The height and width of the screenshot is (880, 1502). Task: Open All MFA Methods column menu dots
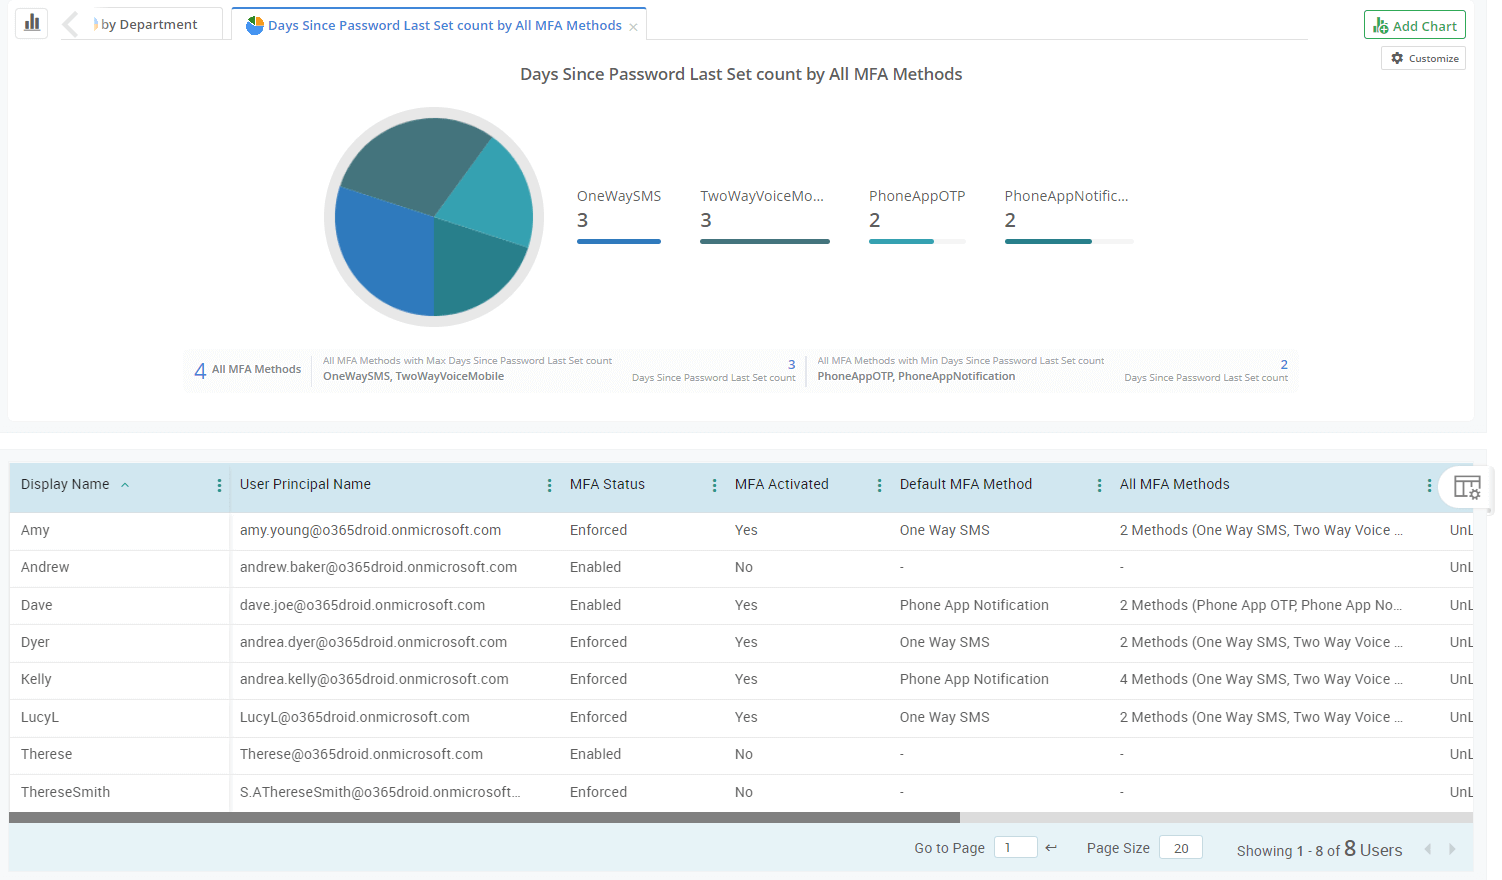(1429, 485)
